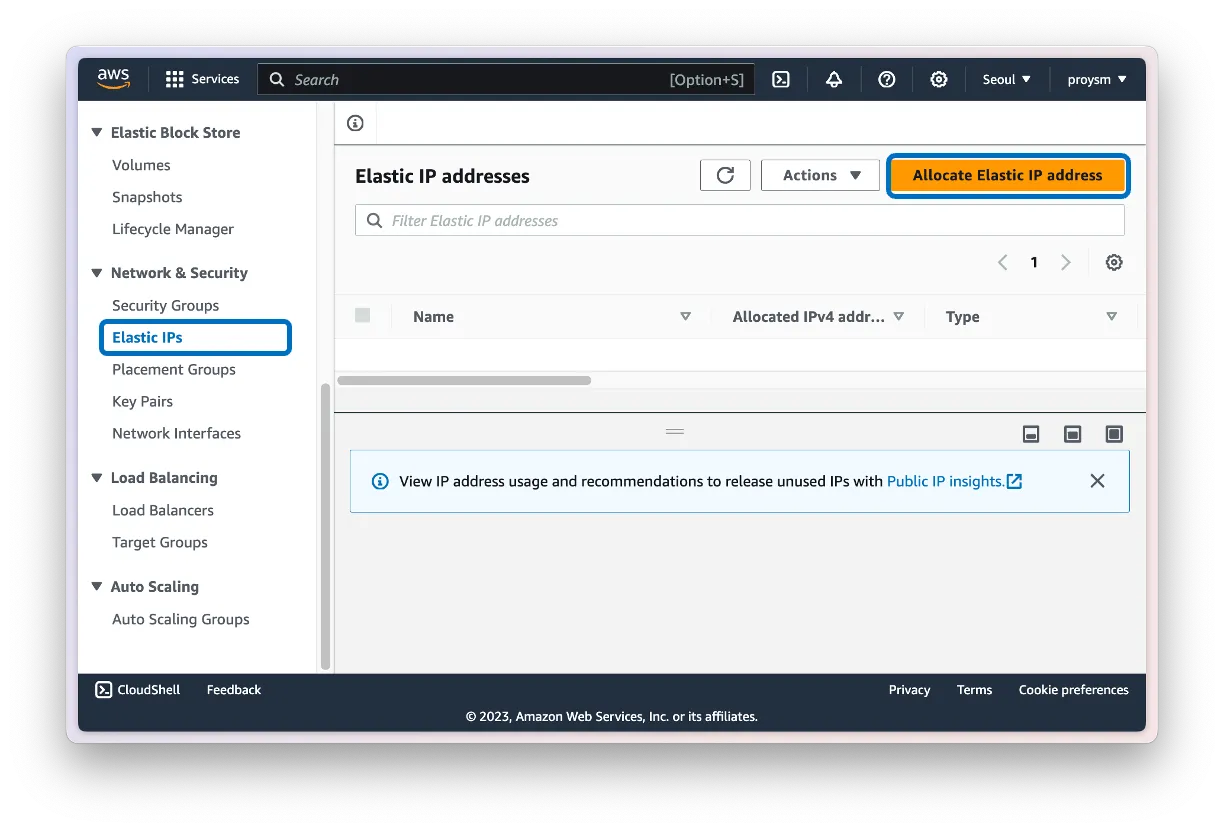Open Key Pairs in the sidebar
Viewport: 1224px width, 832px height.
(142, 401)
